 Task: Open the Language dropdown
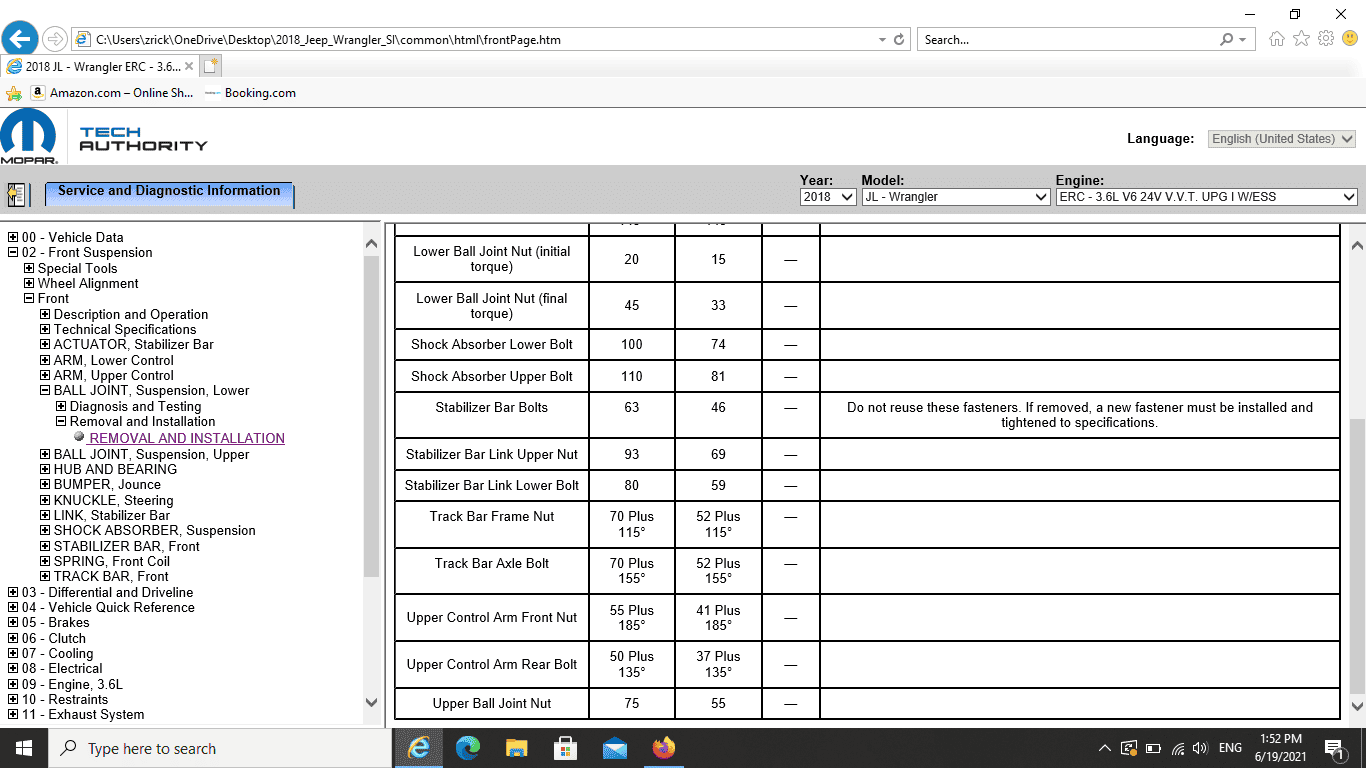point(1282,139)
